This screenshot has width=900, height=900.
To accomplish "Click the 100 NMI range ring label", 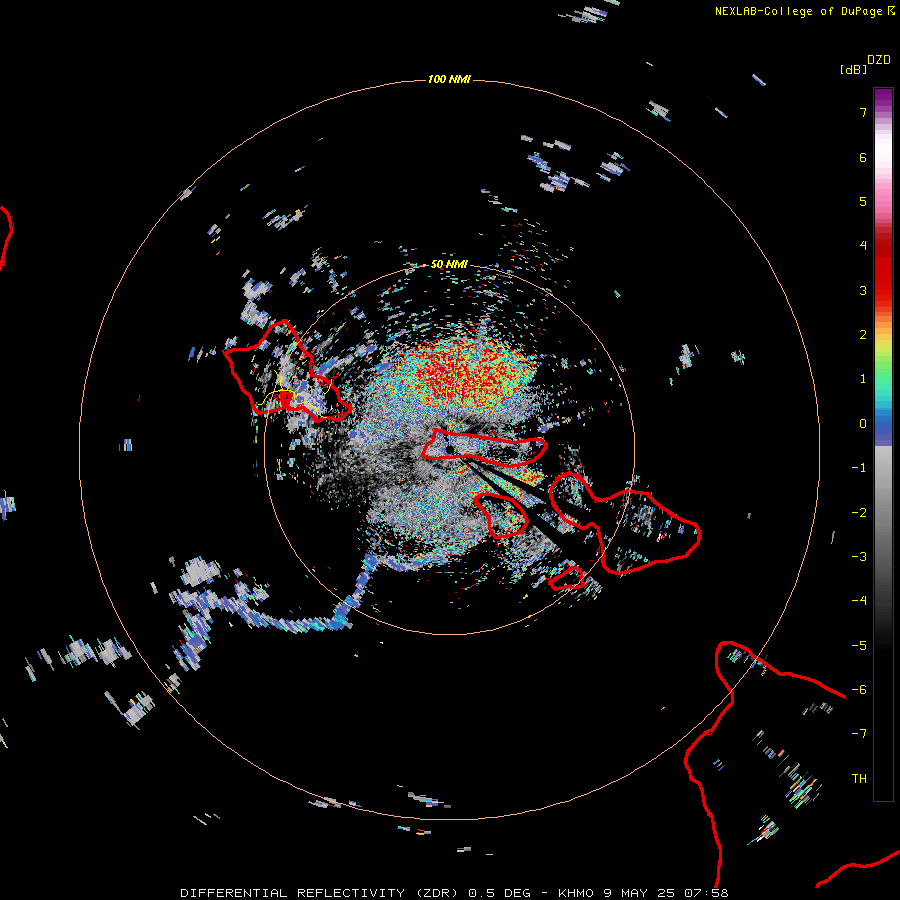I will [x=449, y=79].
